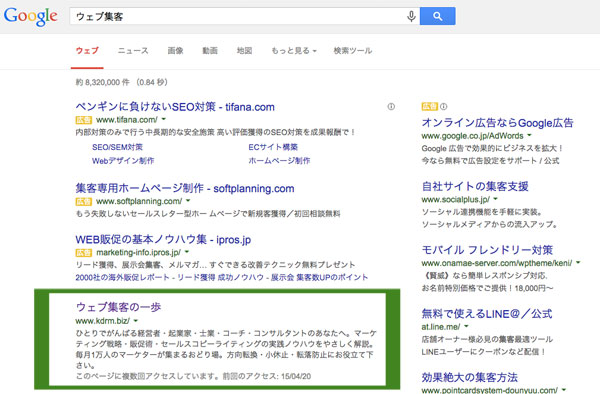Click the info icon beside tifana.com ad
Viewport: 600px width, 394px height.
click(391, 107)
